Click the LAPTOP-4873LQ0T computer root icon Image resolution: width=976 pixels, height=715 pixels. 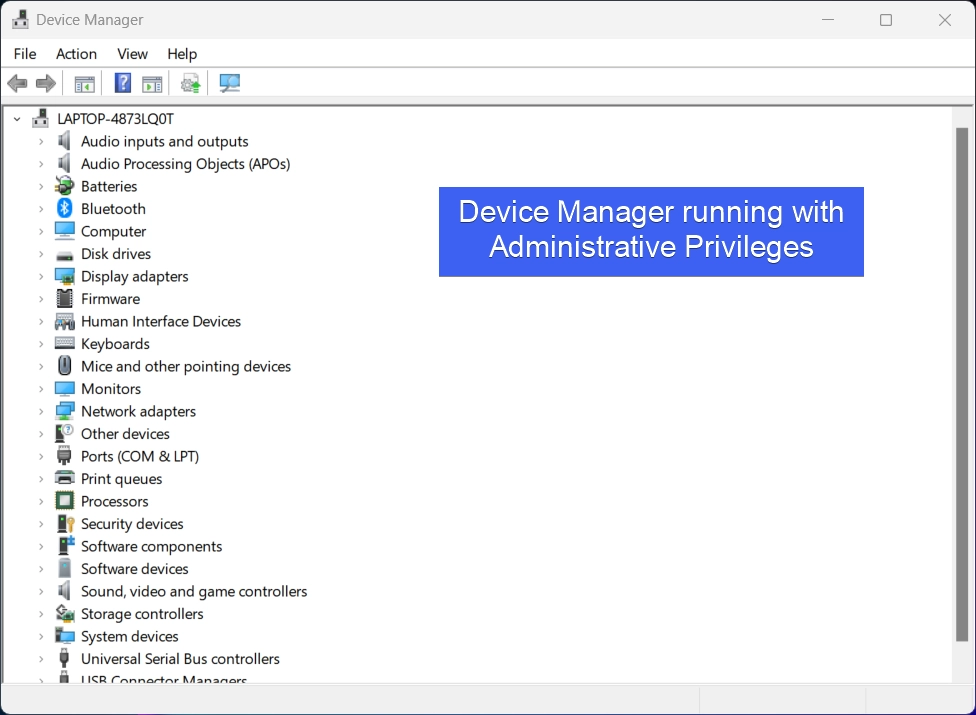pos(40,118)
